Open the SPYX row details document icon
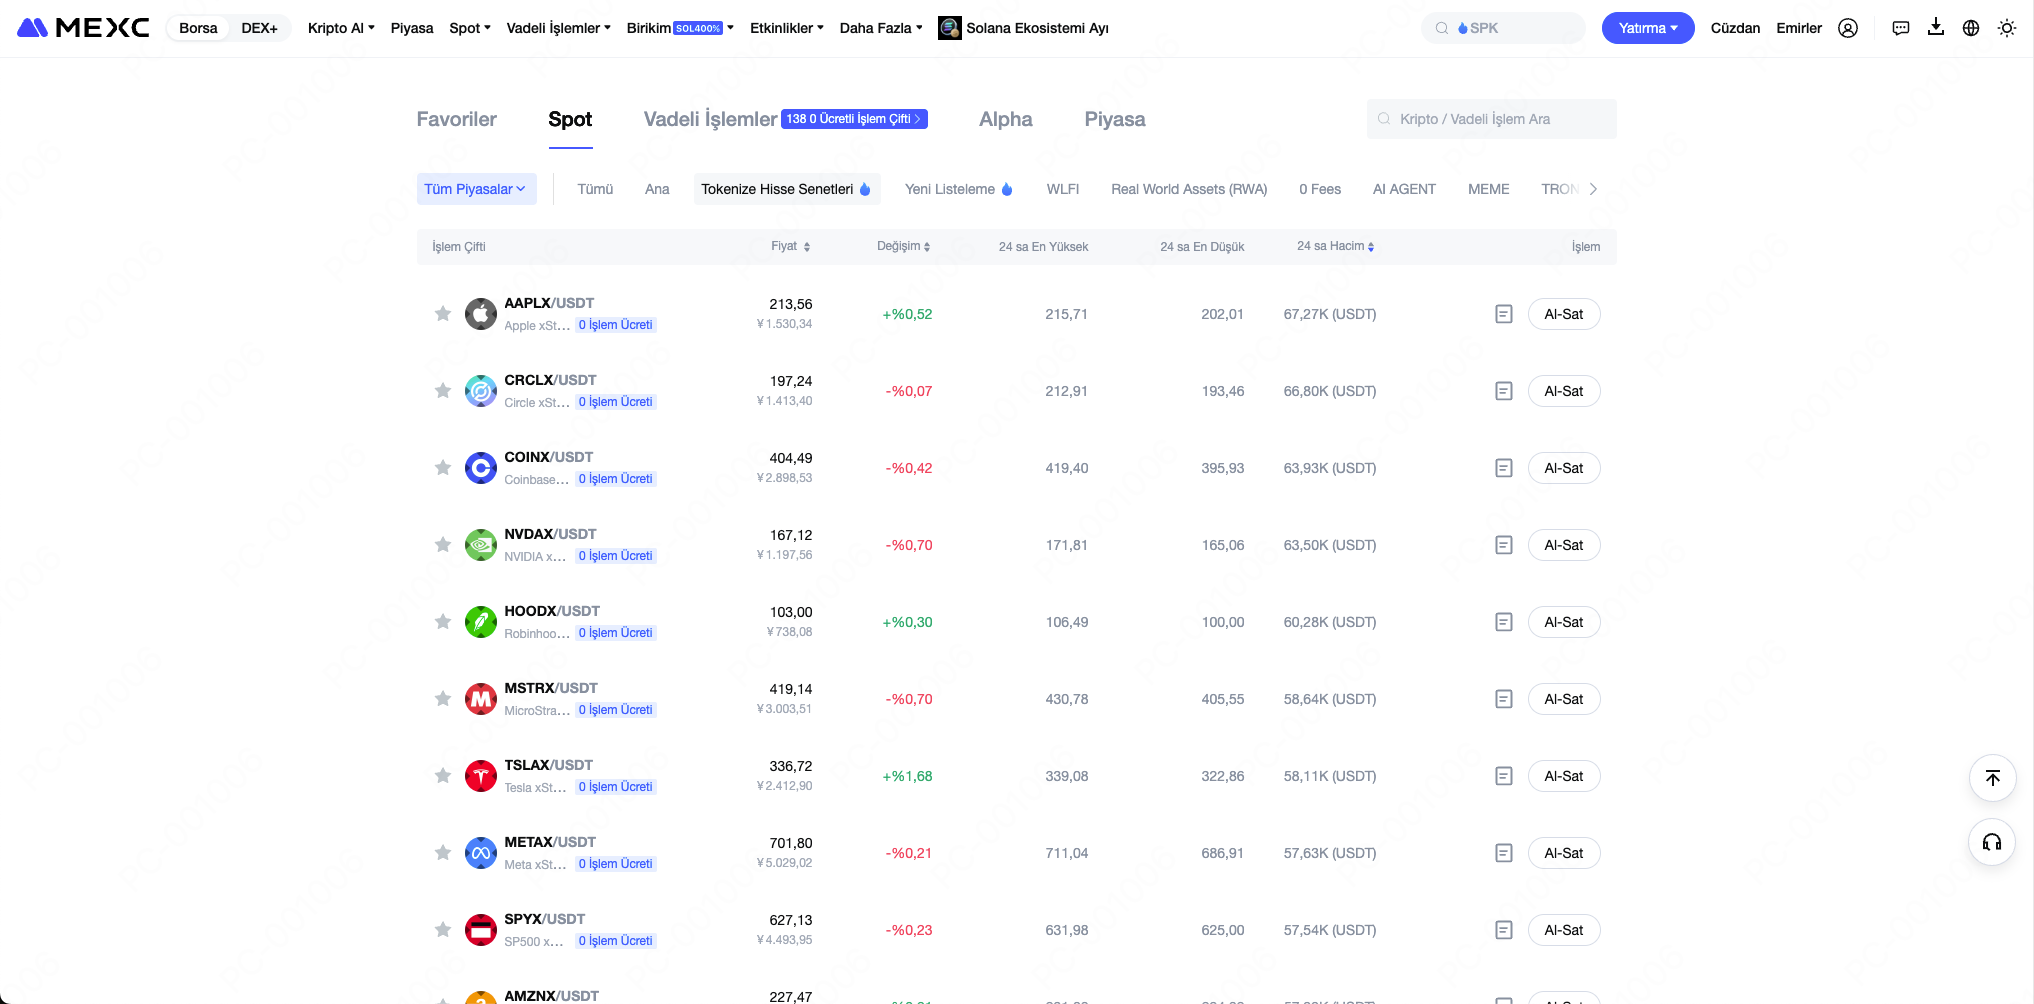 pos(1504,930)
